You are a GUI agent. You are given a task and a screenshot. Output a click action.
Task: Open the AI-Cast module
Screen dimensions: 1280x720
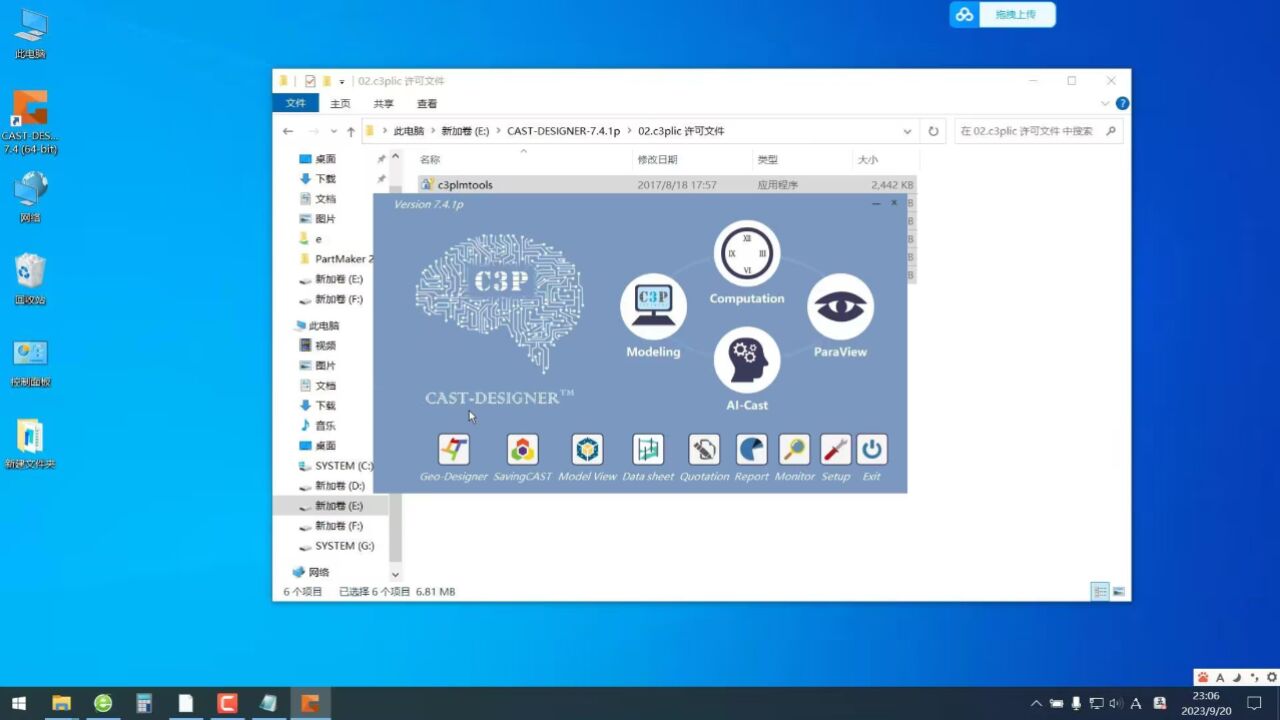[747, 360]
